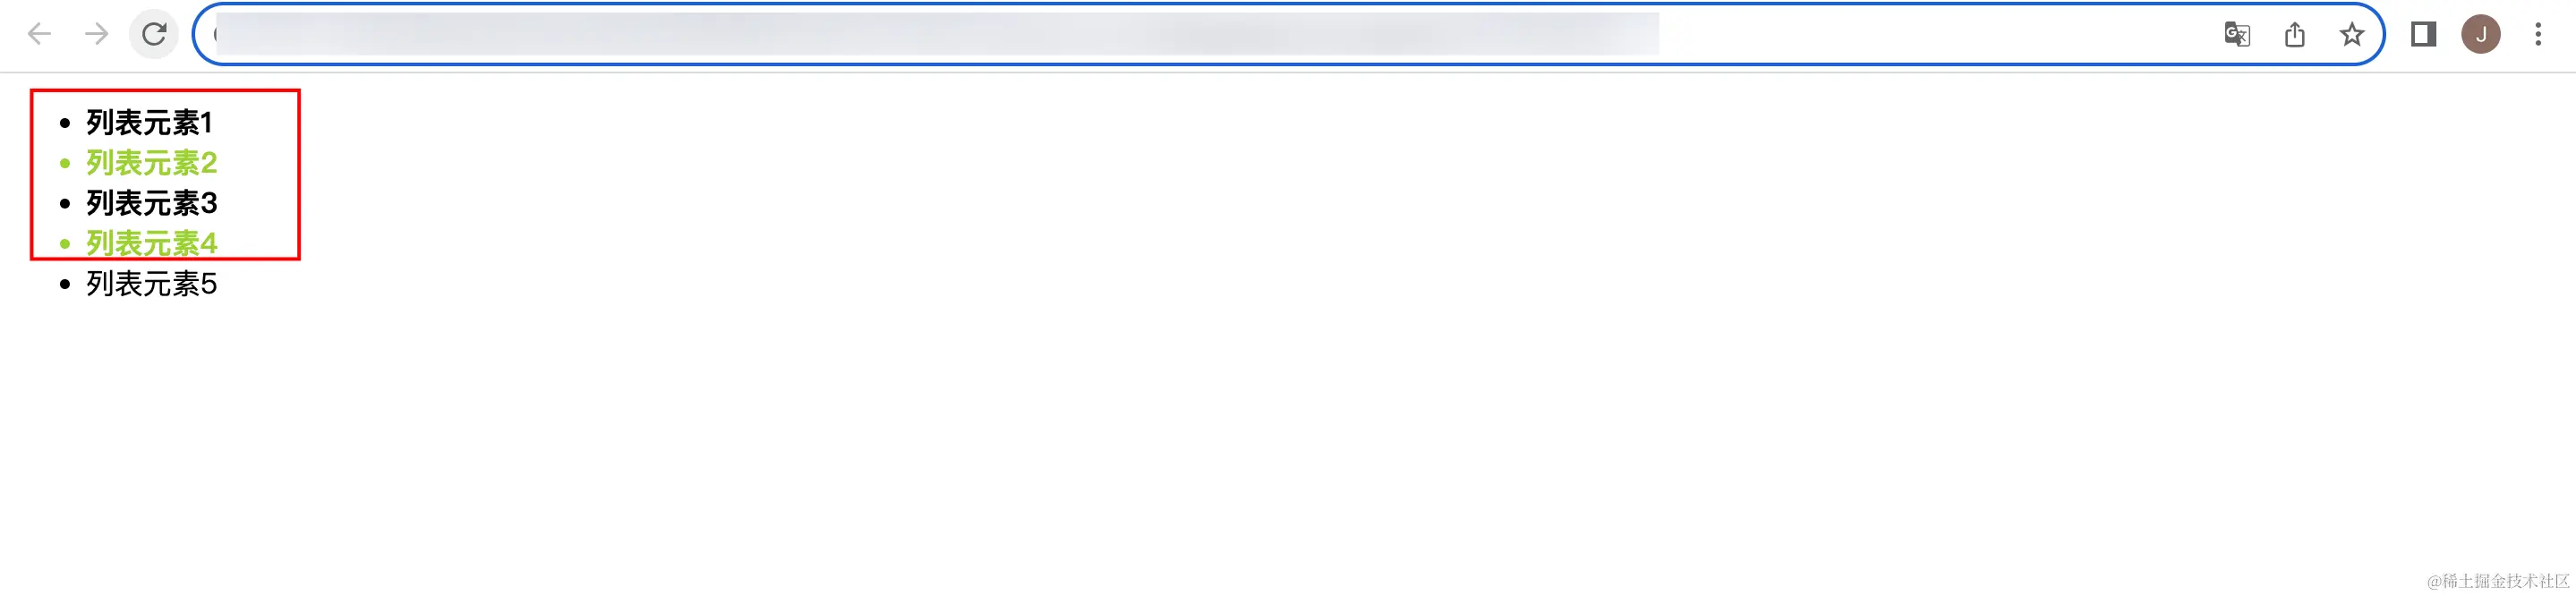Click the share page icon

point(2295,35)
